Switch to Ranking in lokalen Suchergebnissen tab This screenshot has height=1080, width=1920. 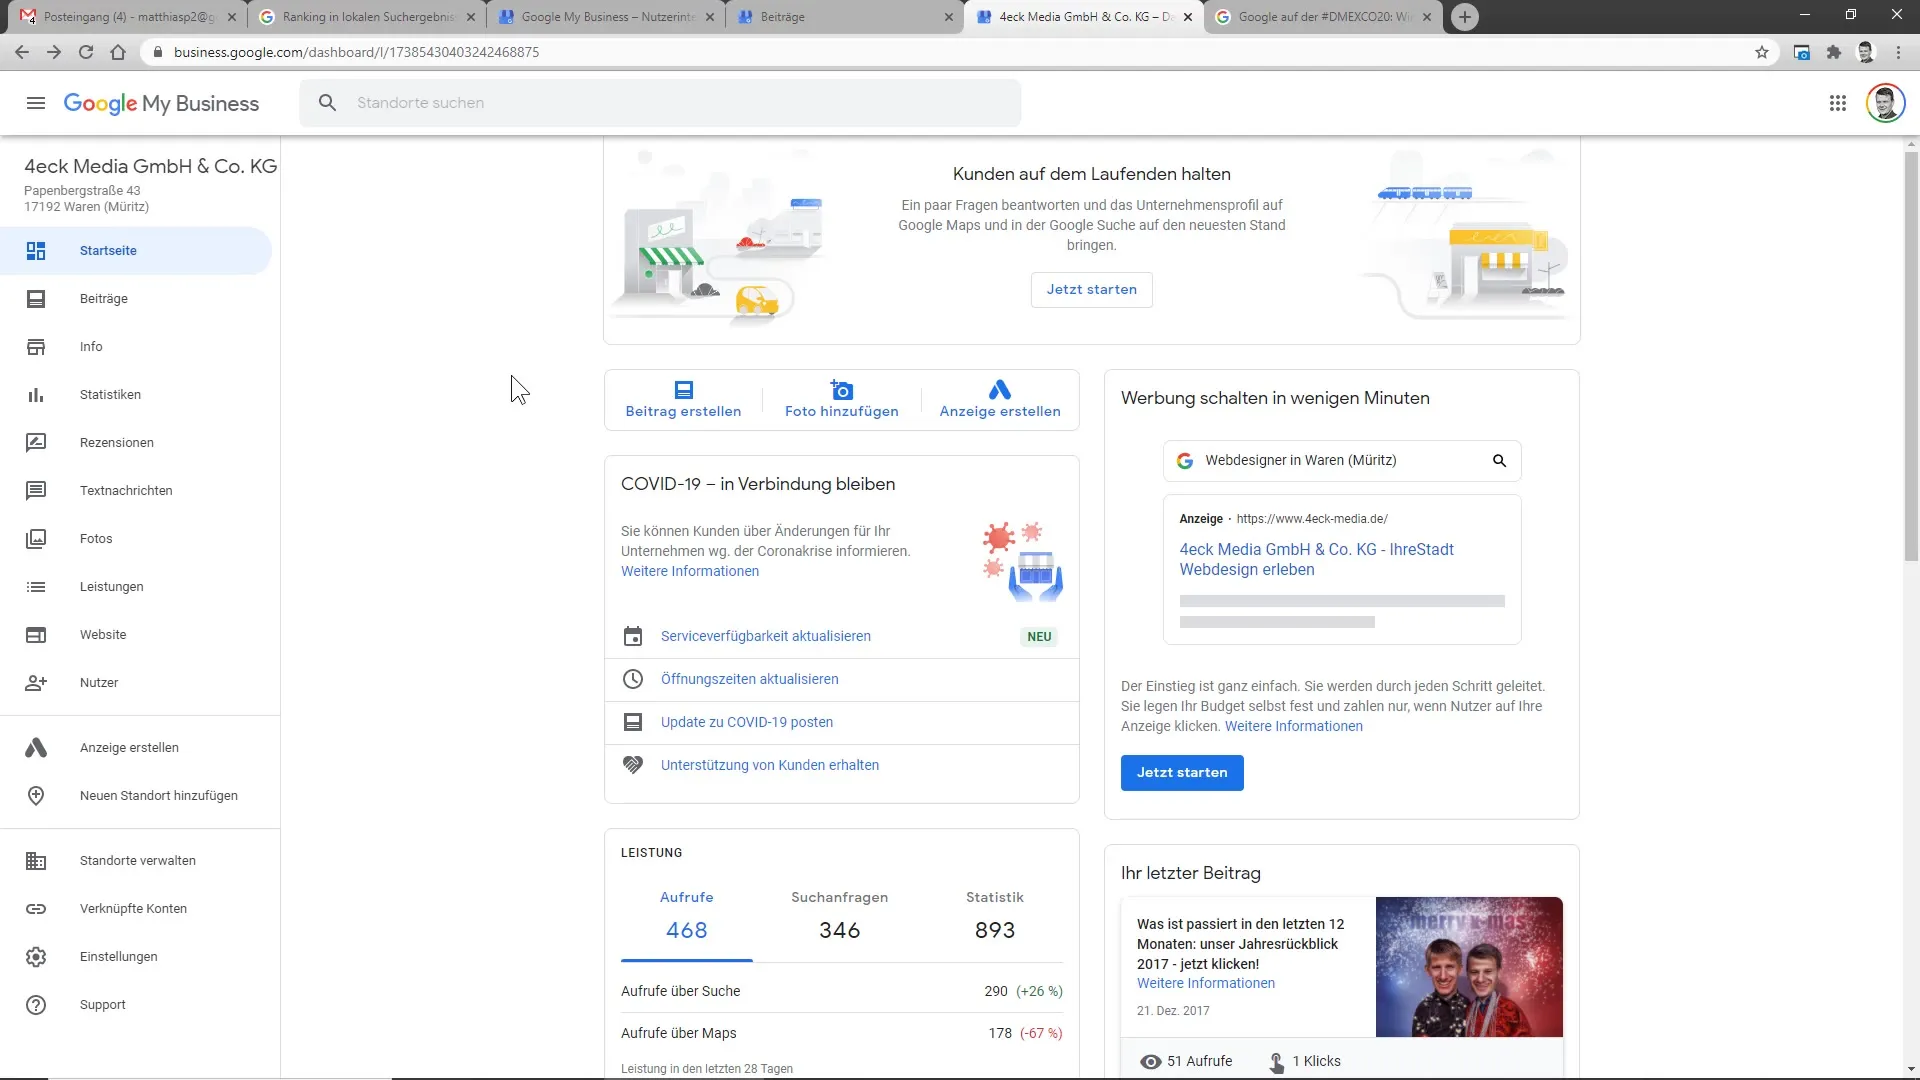coord(366,17)
